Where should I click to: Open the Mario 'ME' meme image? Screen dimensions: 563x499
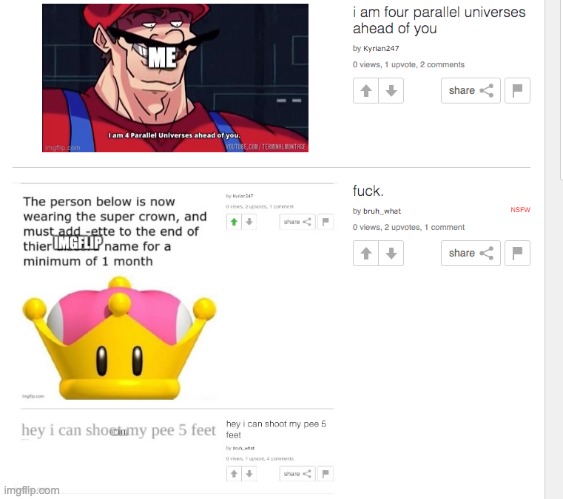coord(175,78)
